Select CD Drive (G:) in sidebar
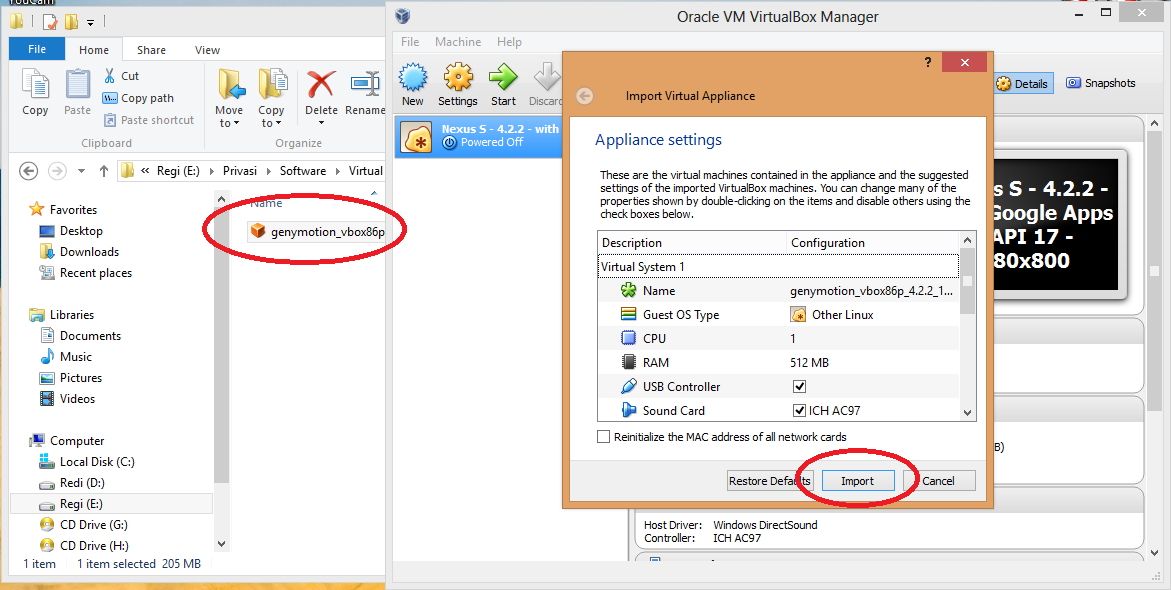1171x590 pixels. click(x=84, y=524)
